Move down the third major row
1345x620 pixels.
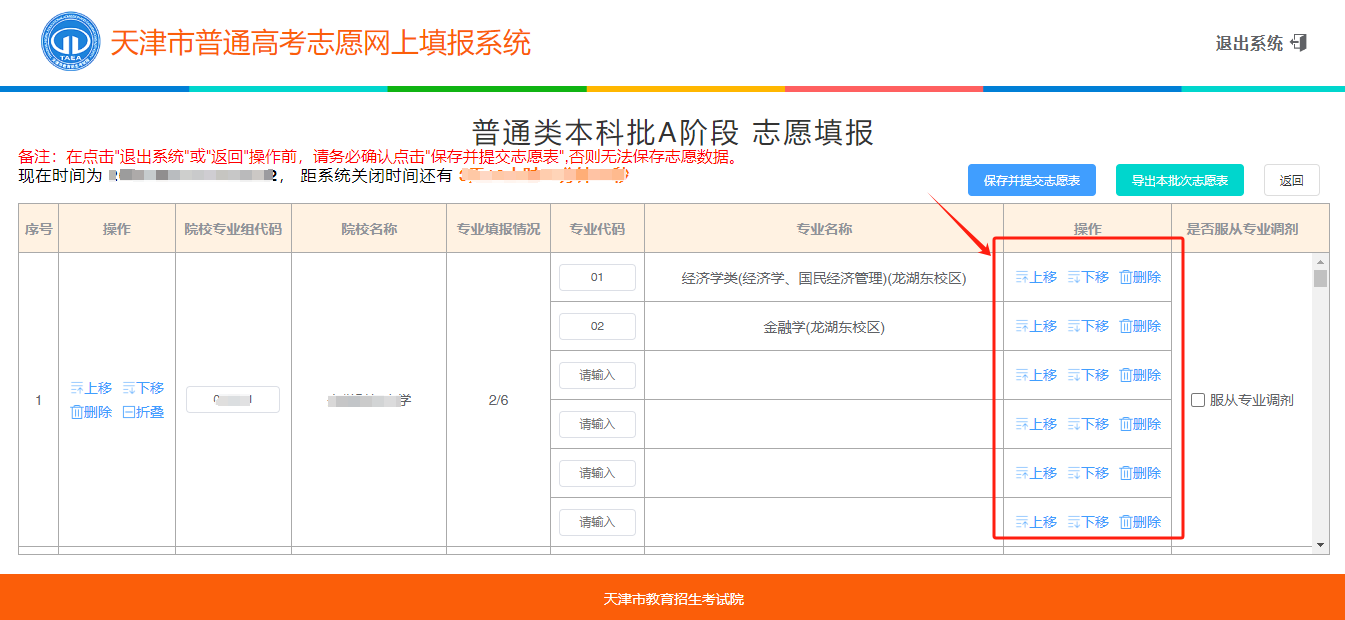pos(1088,375)
